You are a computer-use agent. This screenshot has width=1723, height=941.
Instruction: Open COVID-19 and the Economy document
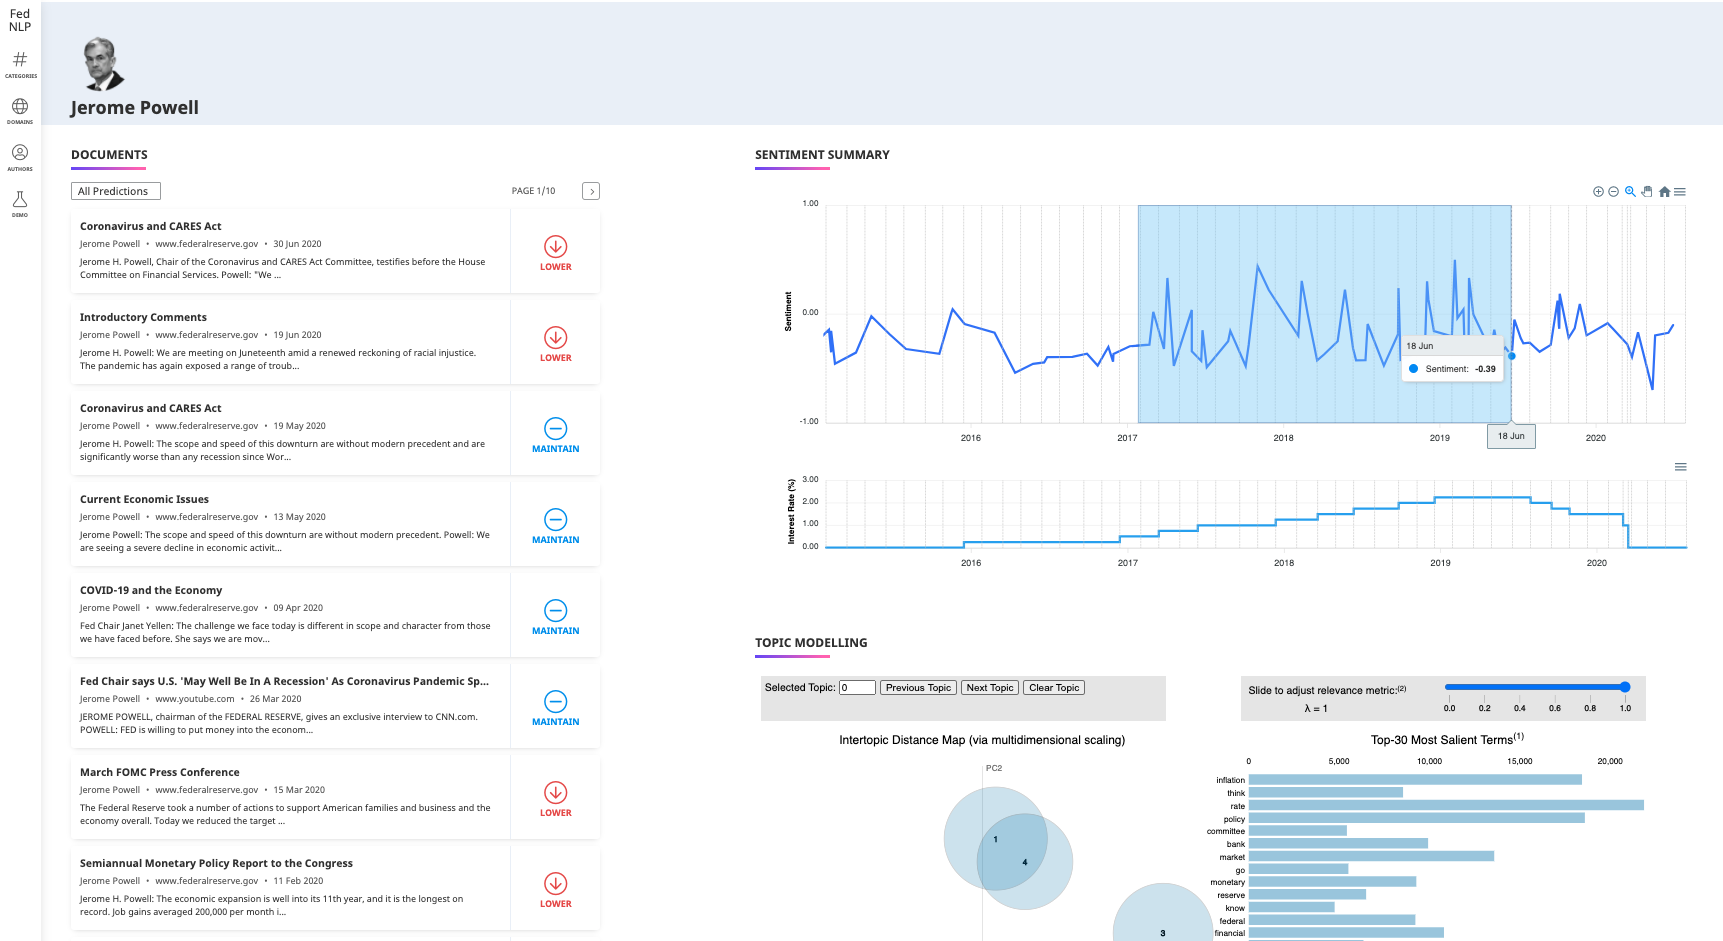[151, 591]
